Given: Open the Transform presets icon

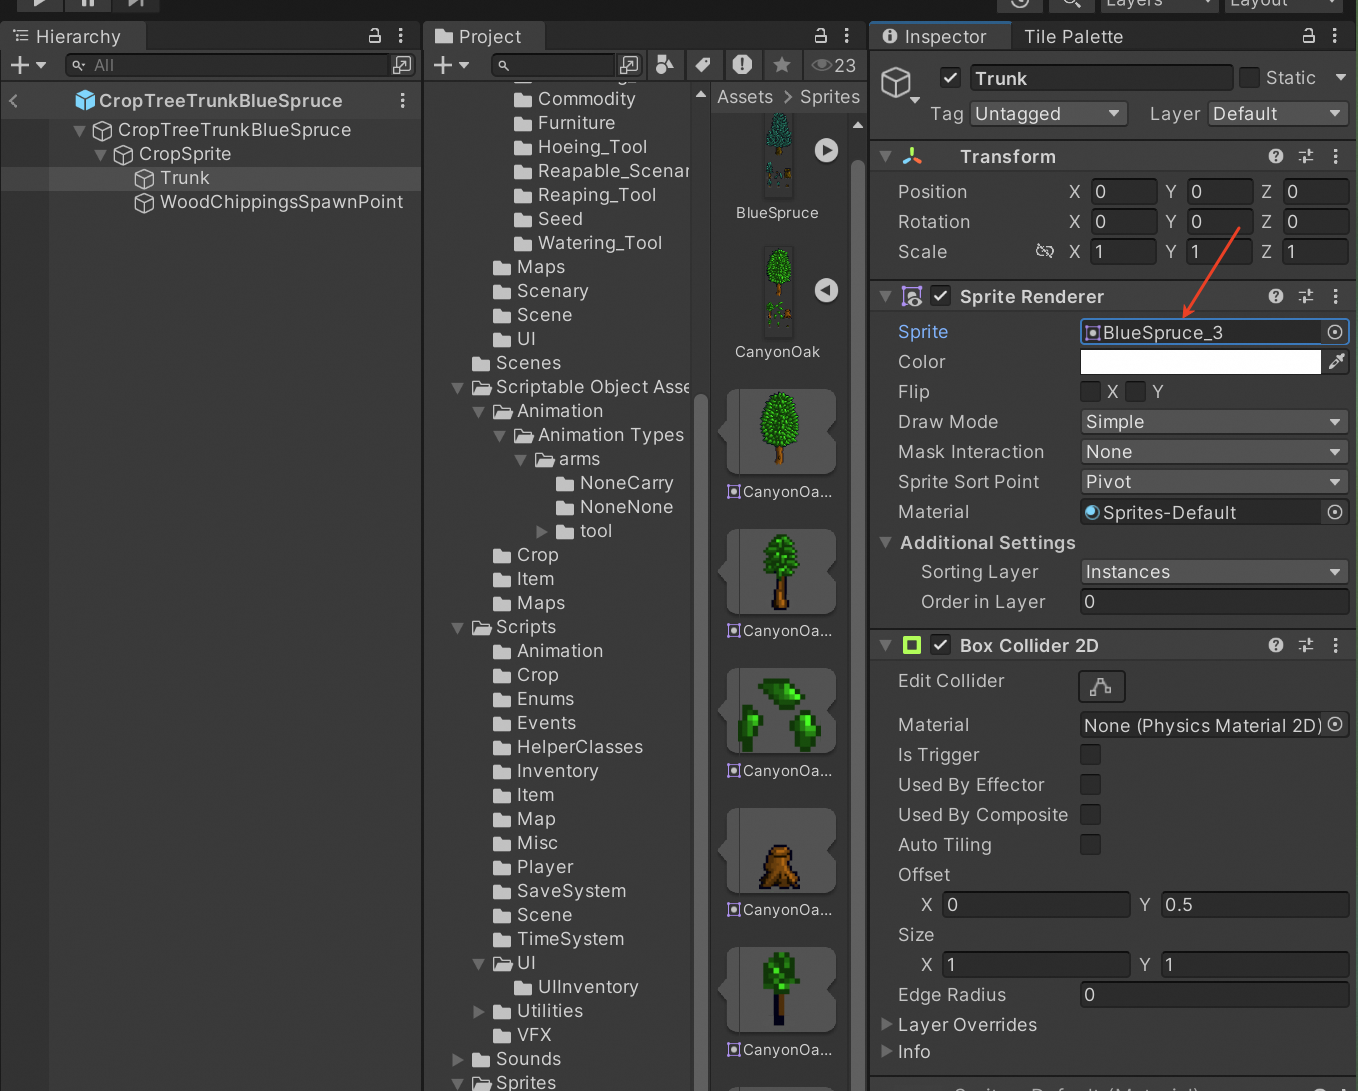Looking at the screenshot, I should tap(1306, 156).
